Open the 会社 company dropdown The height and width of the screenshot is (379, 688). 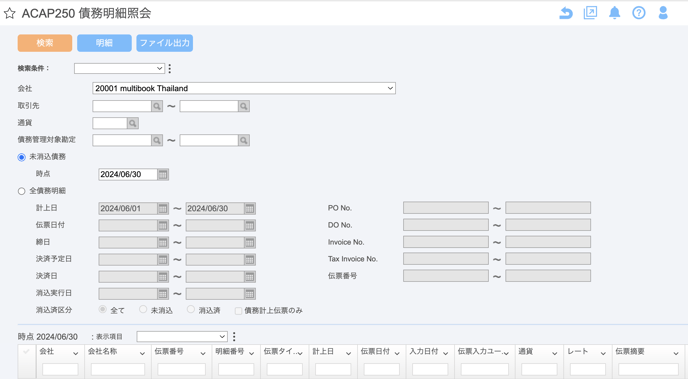coord(244,88)
